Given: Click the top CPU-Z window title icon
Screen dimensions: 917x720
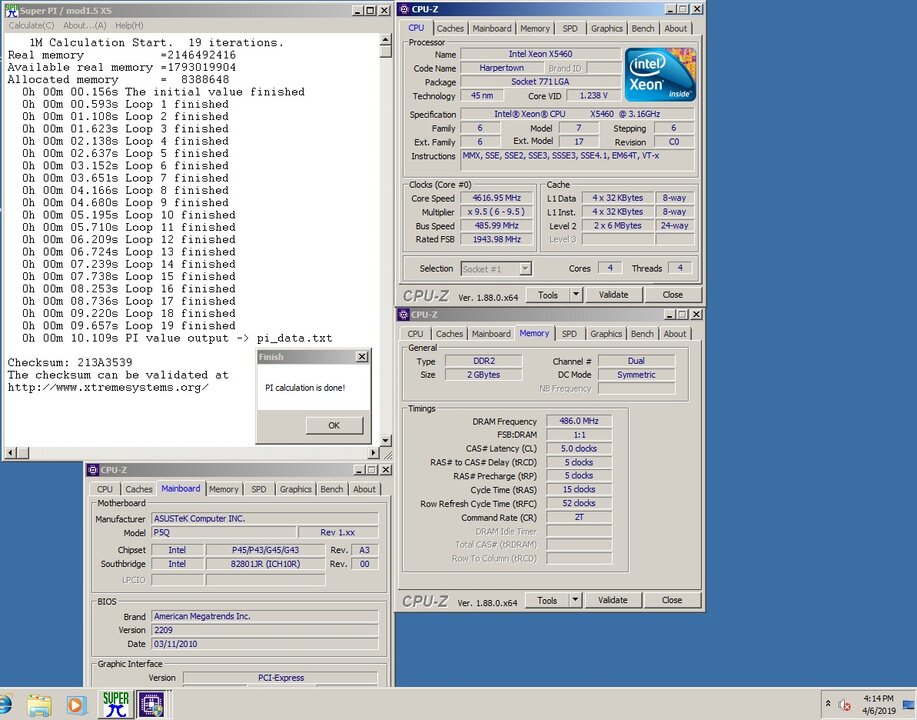Looking at the screenshot, I should 404,9.
